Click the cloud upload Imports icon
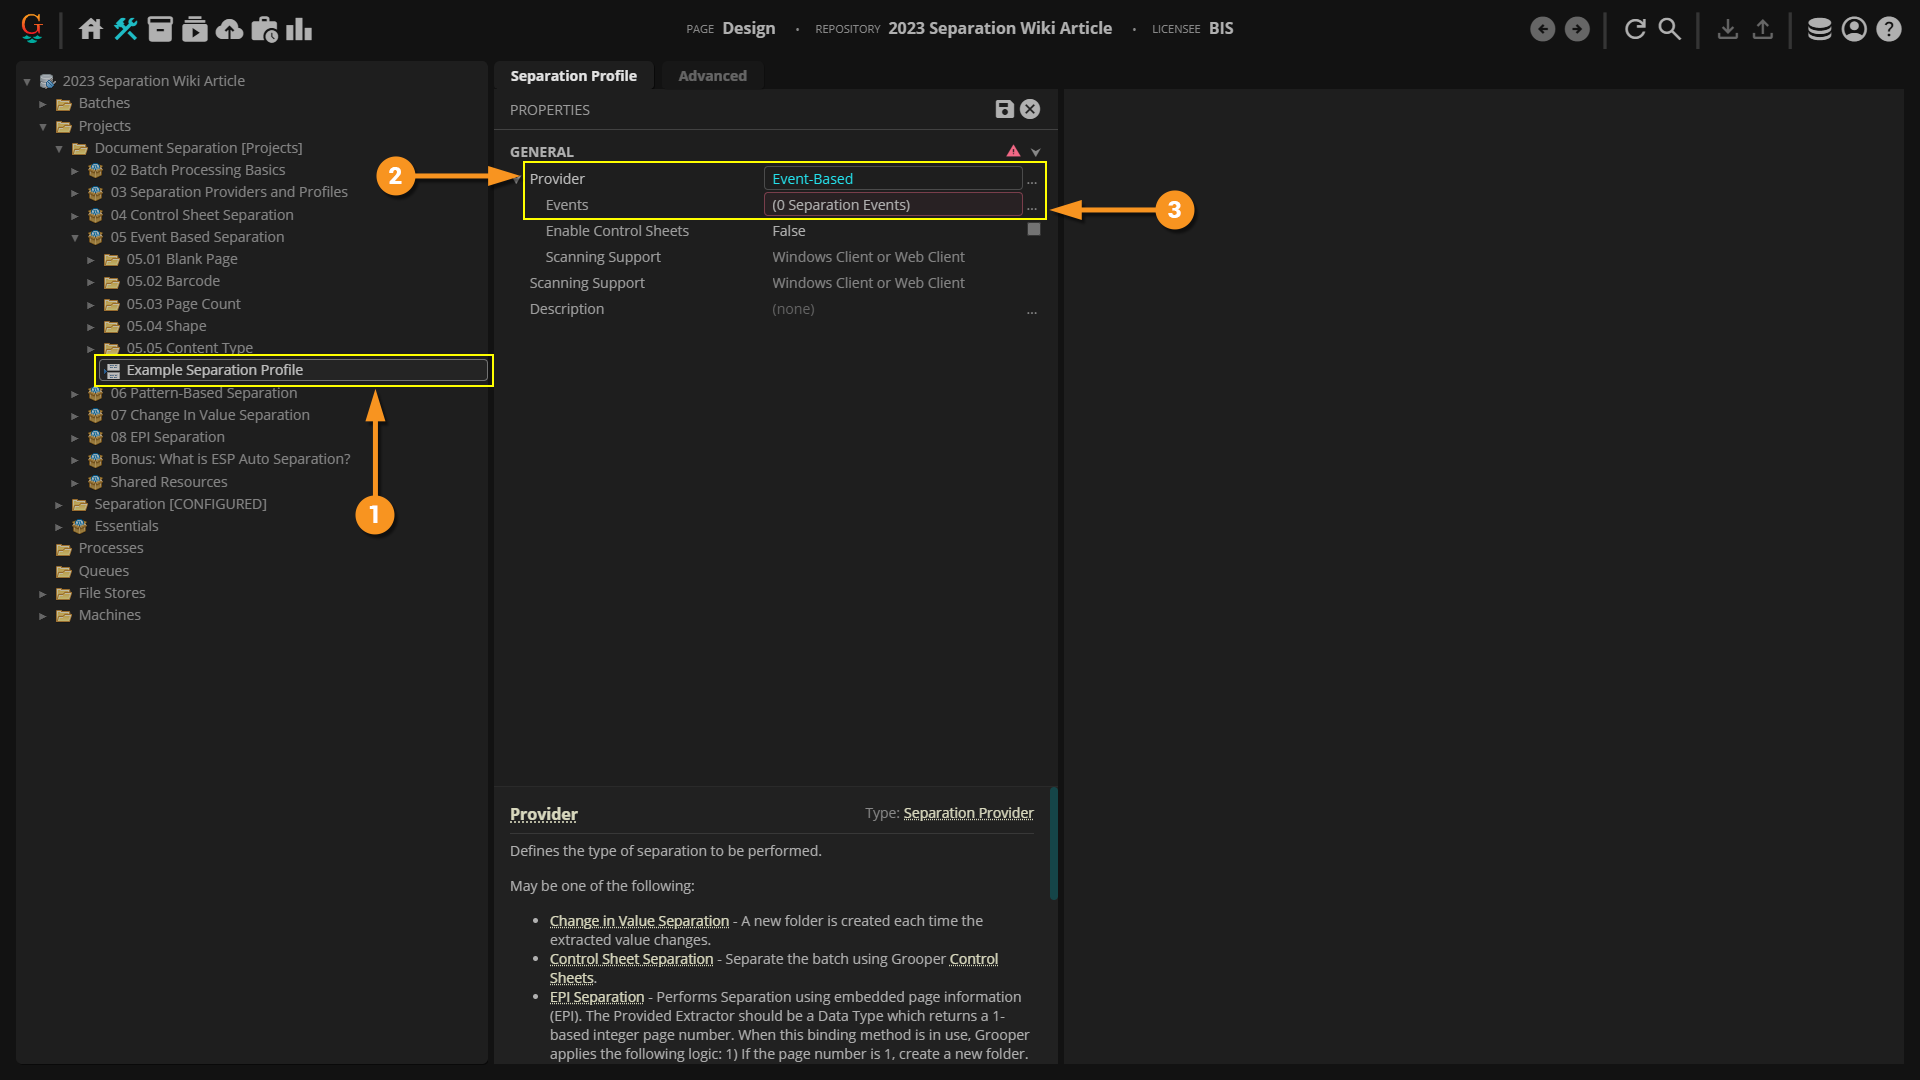Viewport: 1920px width, 1080px height. pos(229,29)
